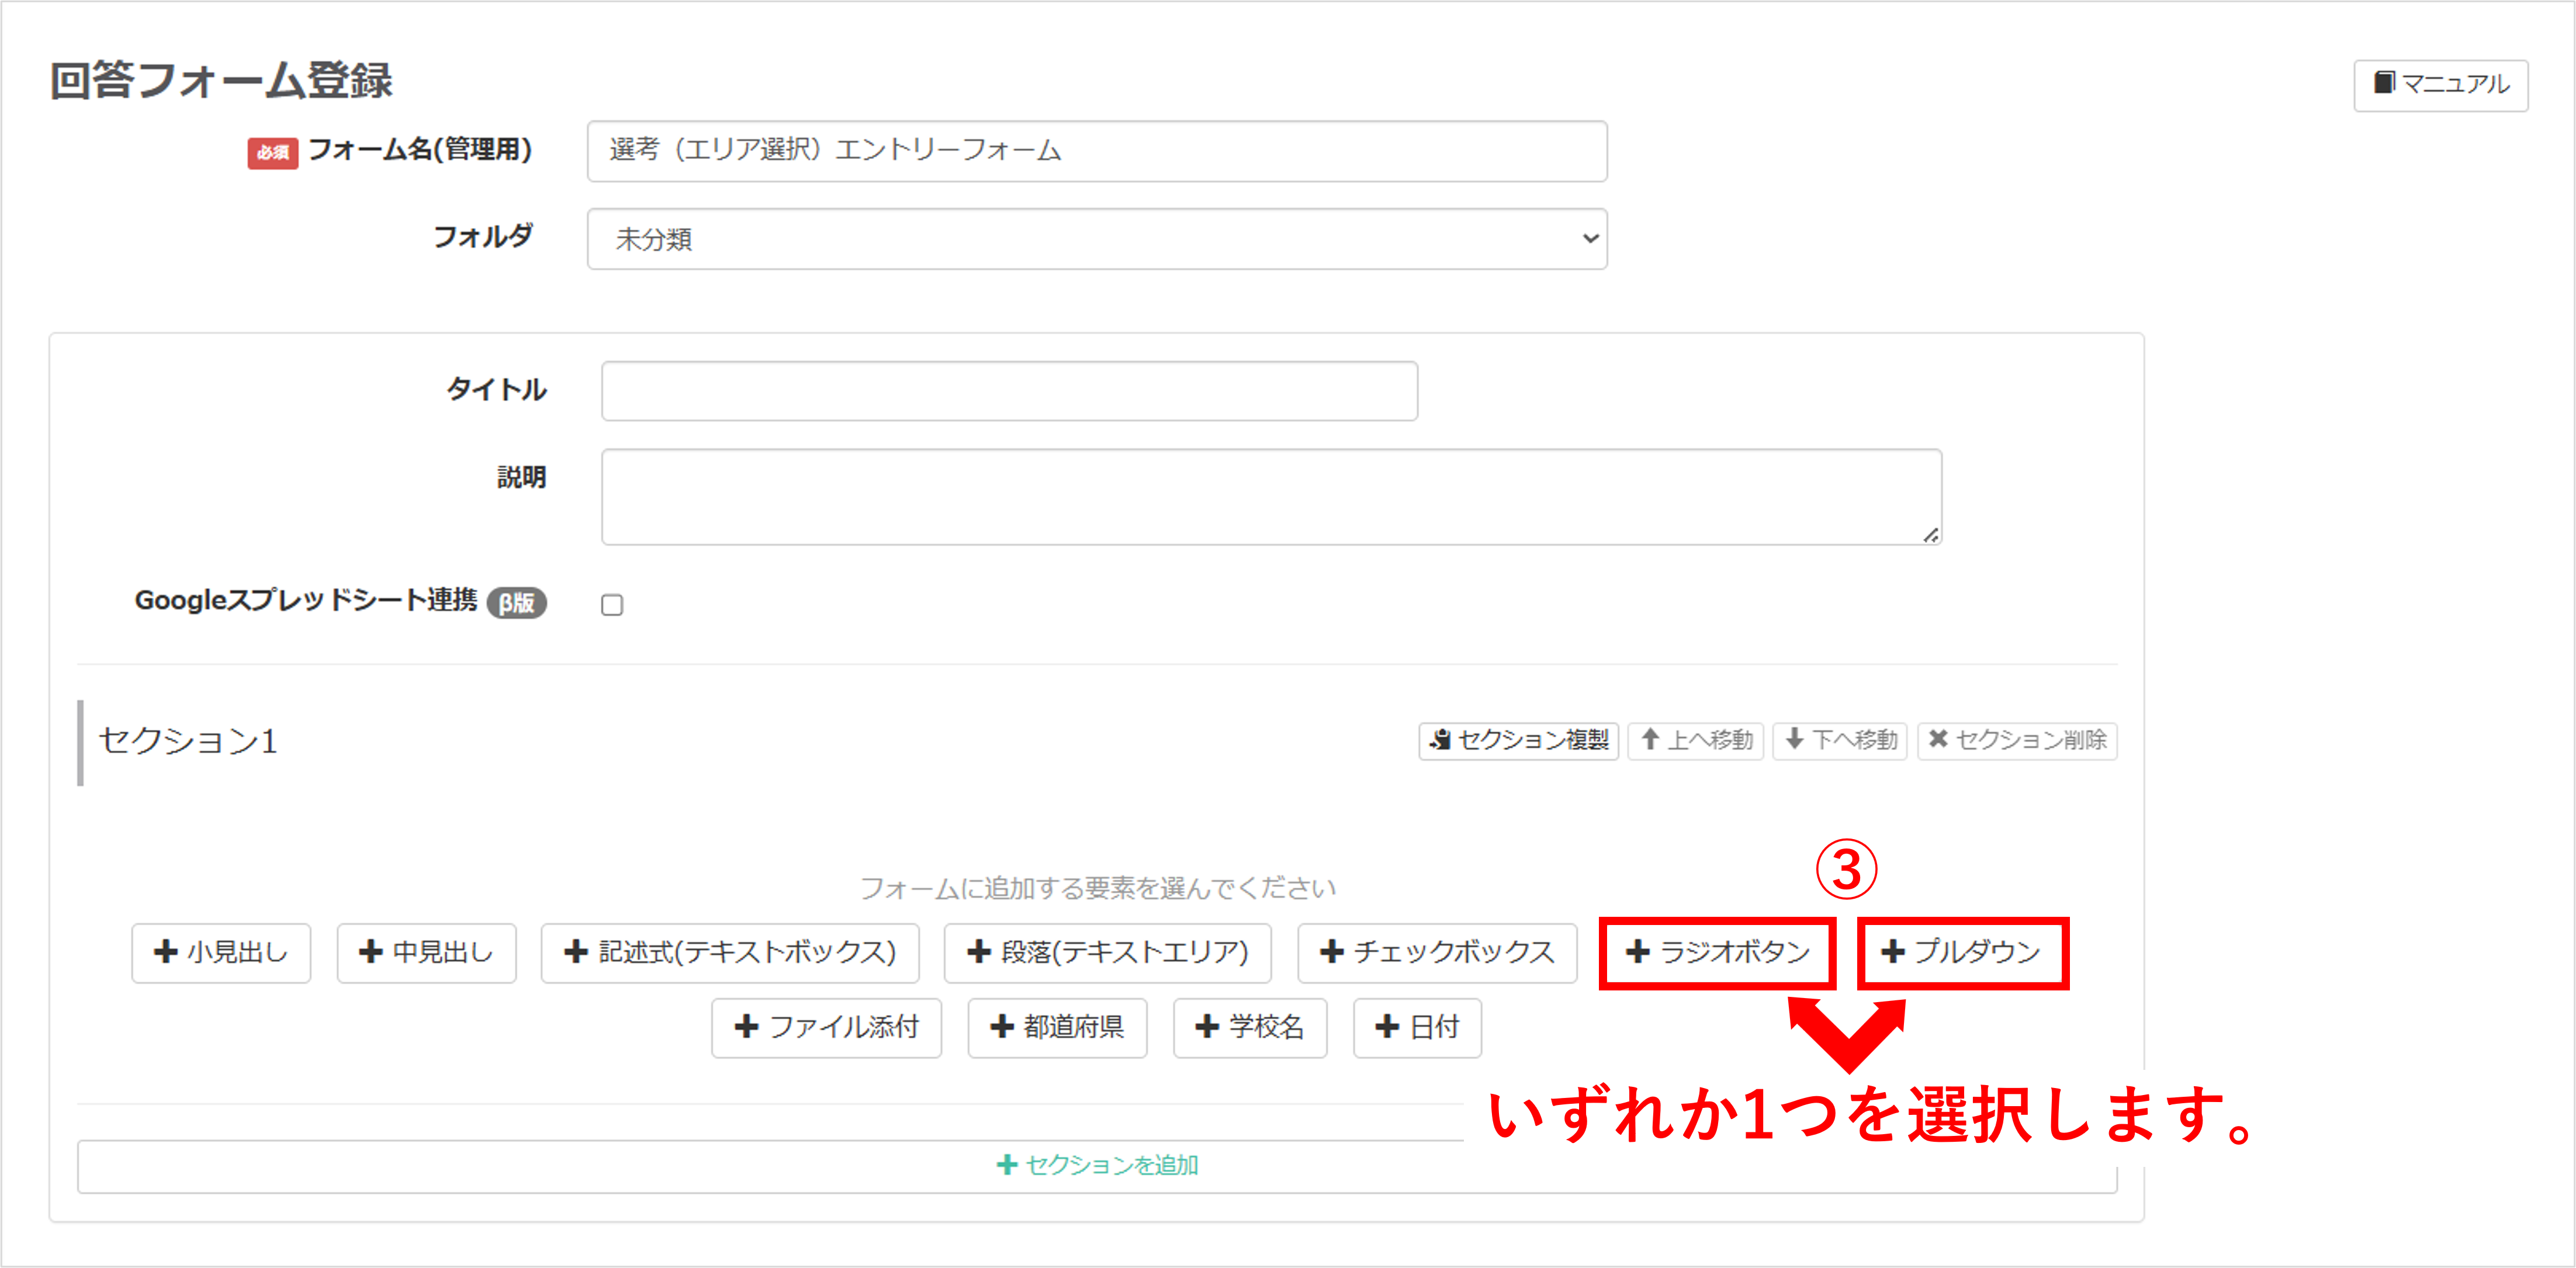Viewport: 2576px width, 1268px height.
Task: Add a ファイル添付 file attachment element
Action: pos(826,1028)
